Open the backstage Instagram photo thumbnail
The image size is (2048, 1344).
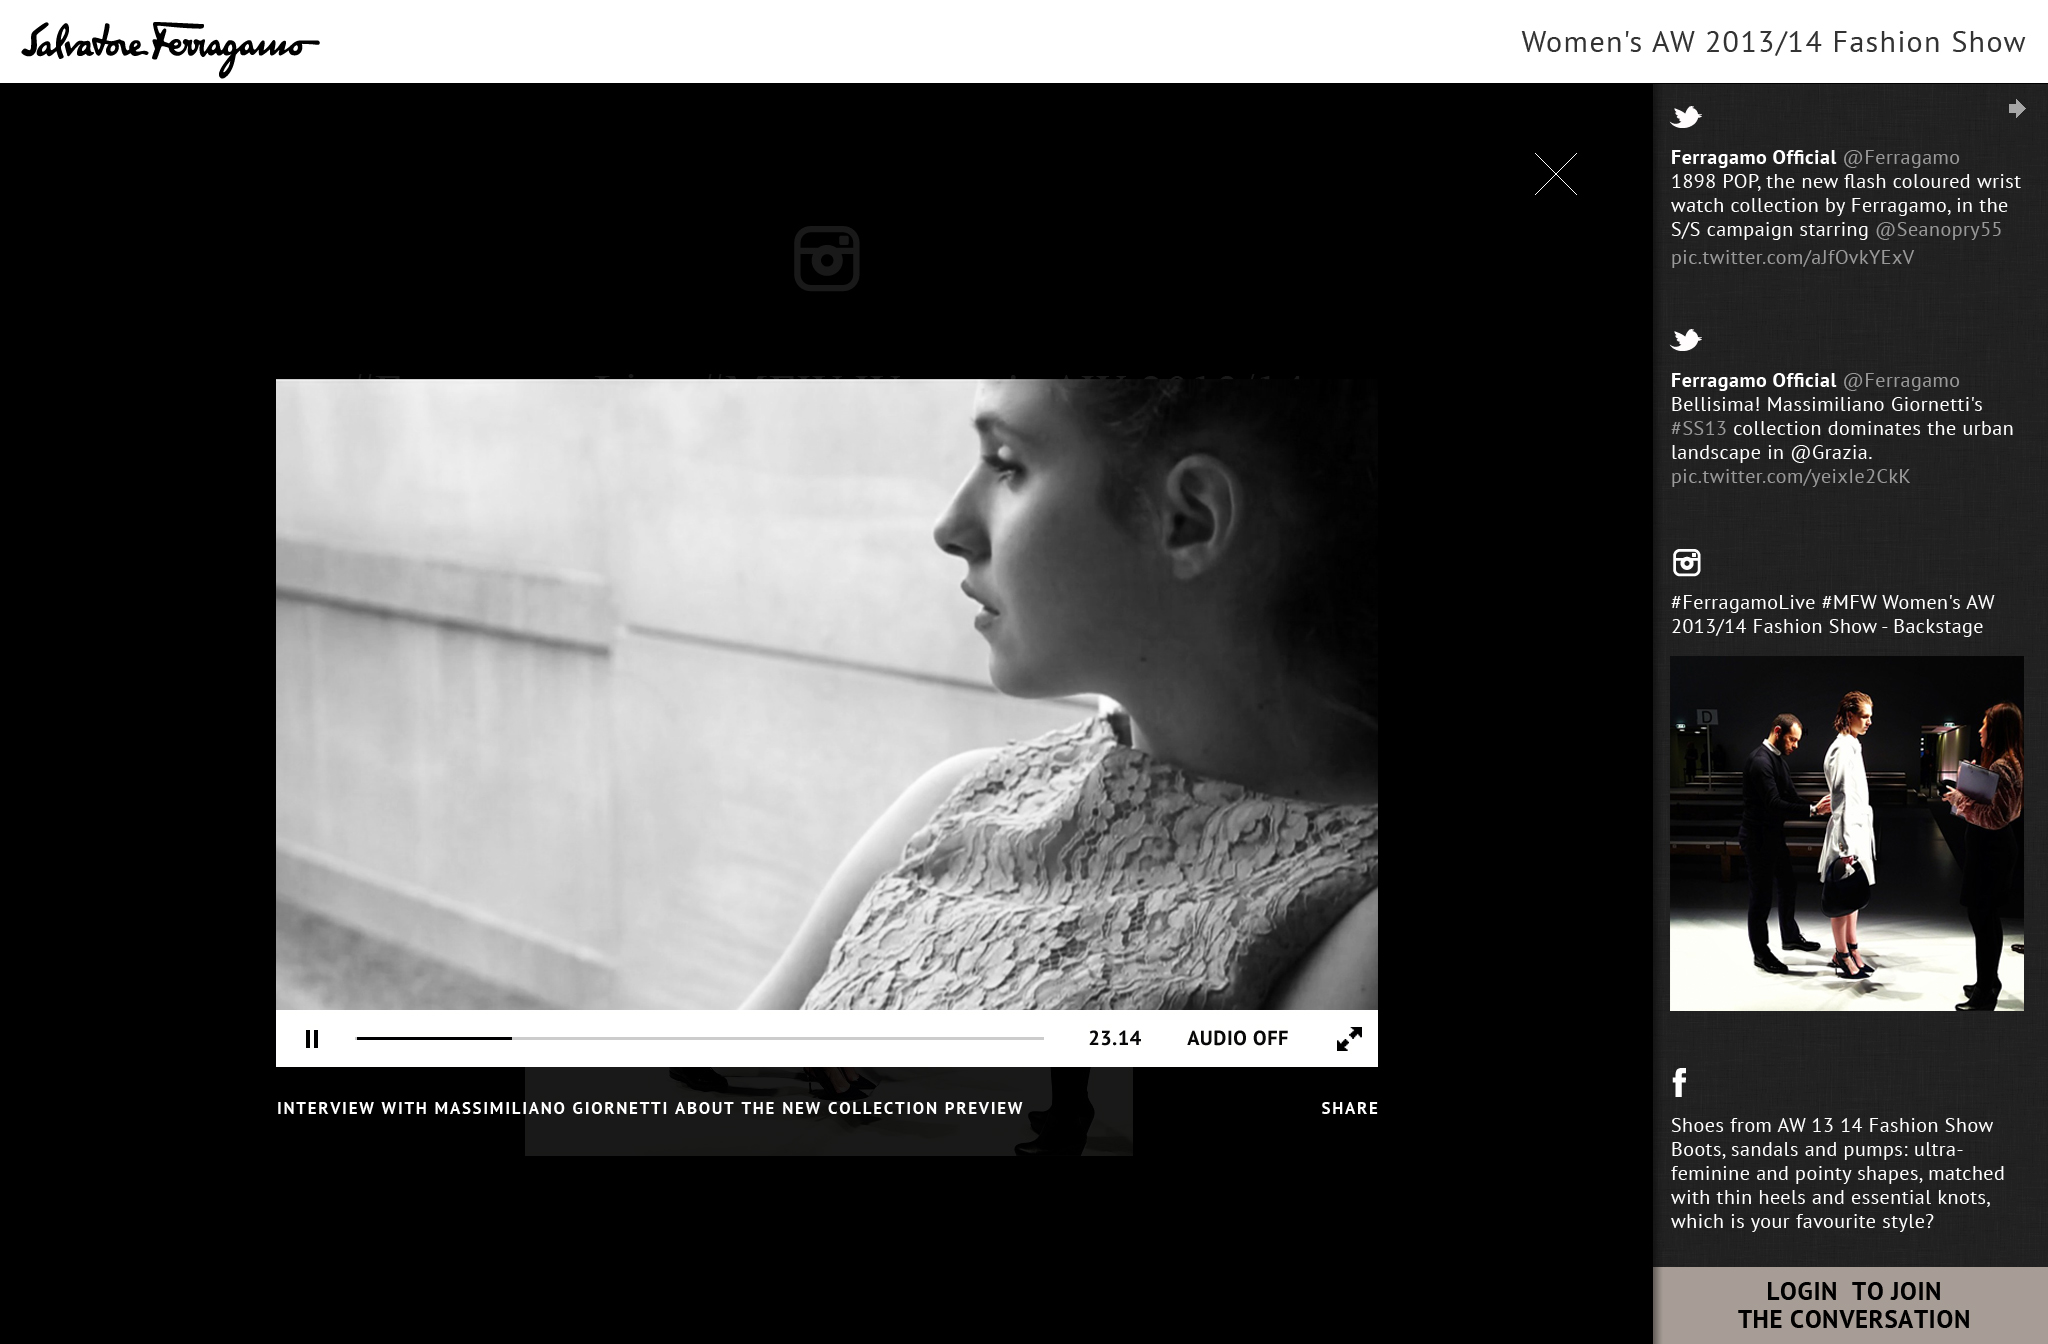click(1847, 833)
